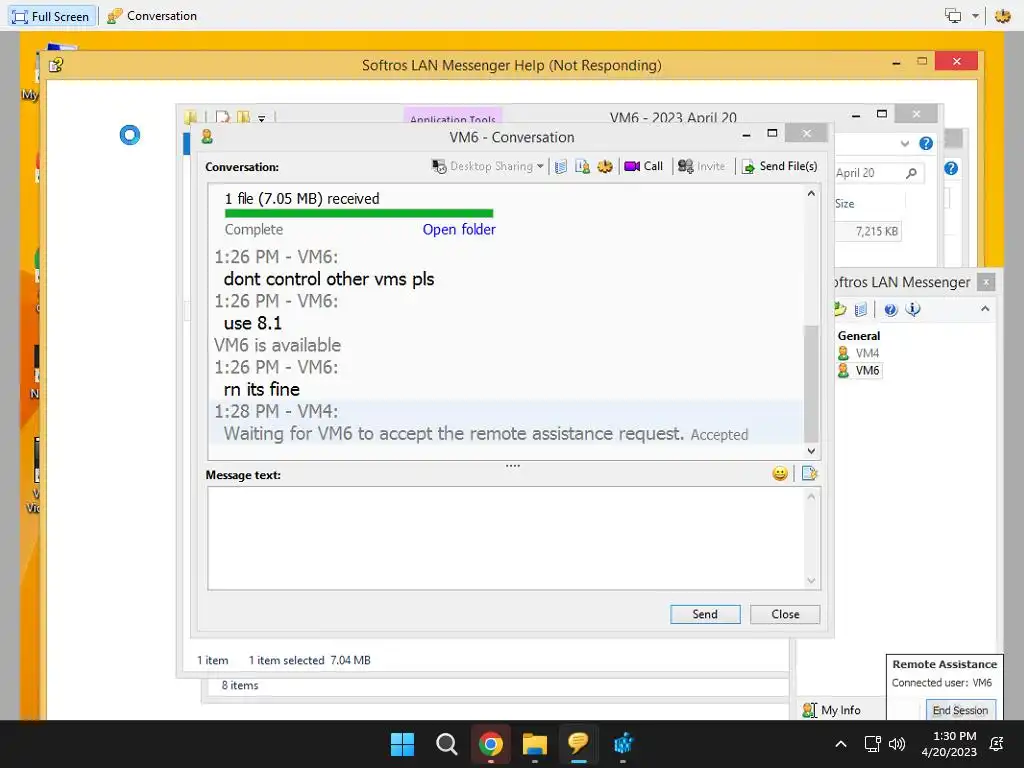The width and height of the screenshot is (1024, 768).
Task: Open Chrome from the taskbar
Action: click(490, 744)
